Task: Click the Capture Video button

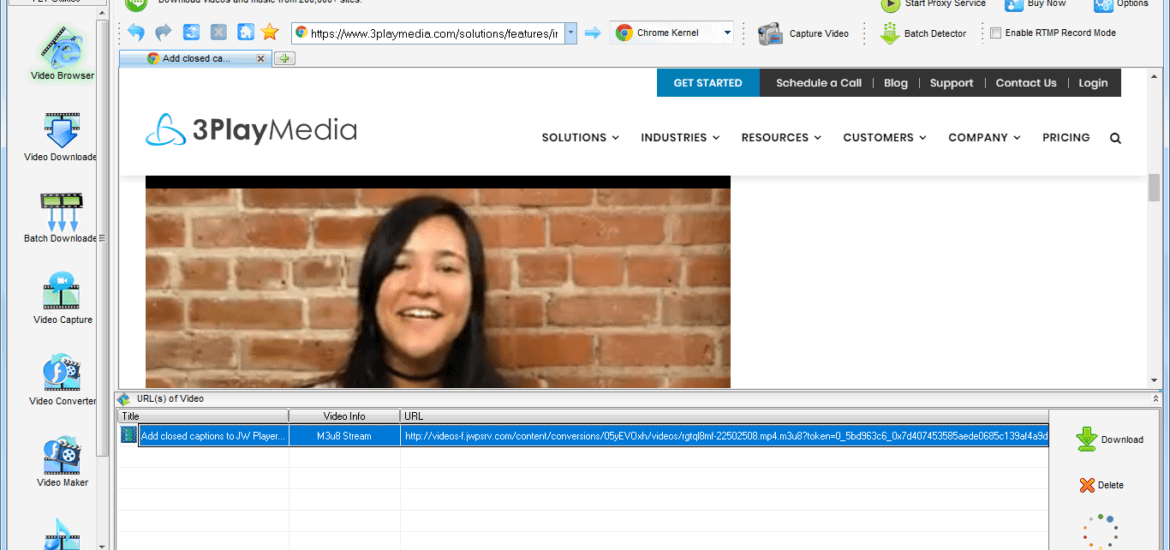Action: 804,34
